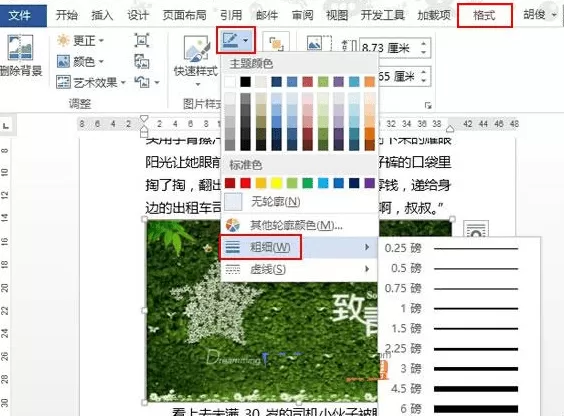This screenshot has height=416, width=564.
Task: Increase picture height with stepper arrow
Action: pyautogui.click(x=424, y=43)
